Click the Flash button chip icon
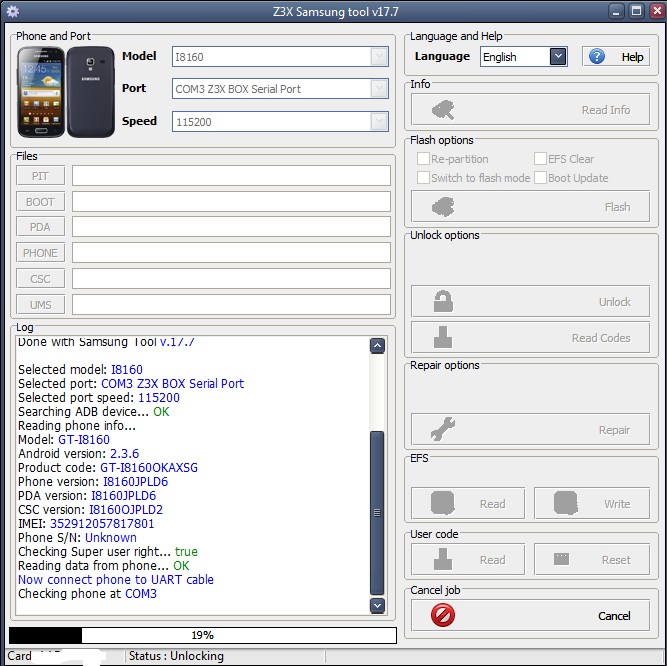 (x=443, y=207)
